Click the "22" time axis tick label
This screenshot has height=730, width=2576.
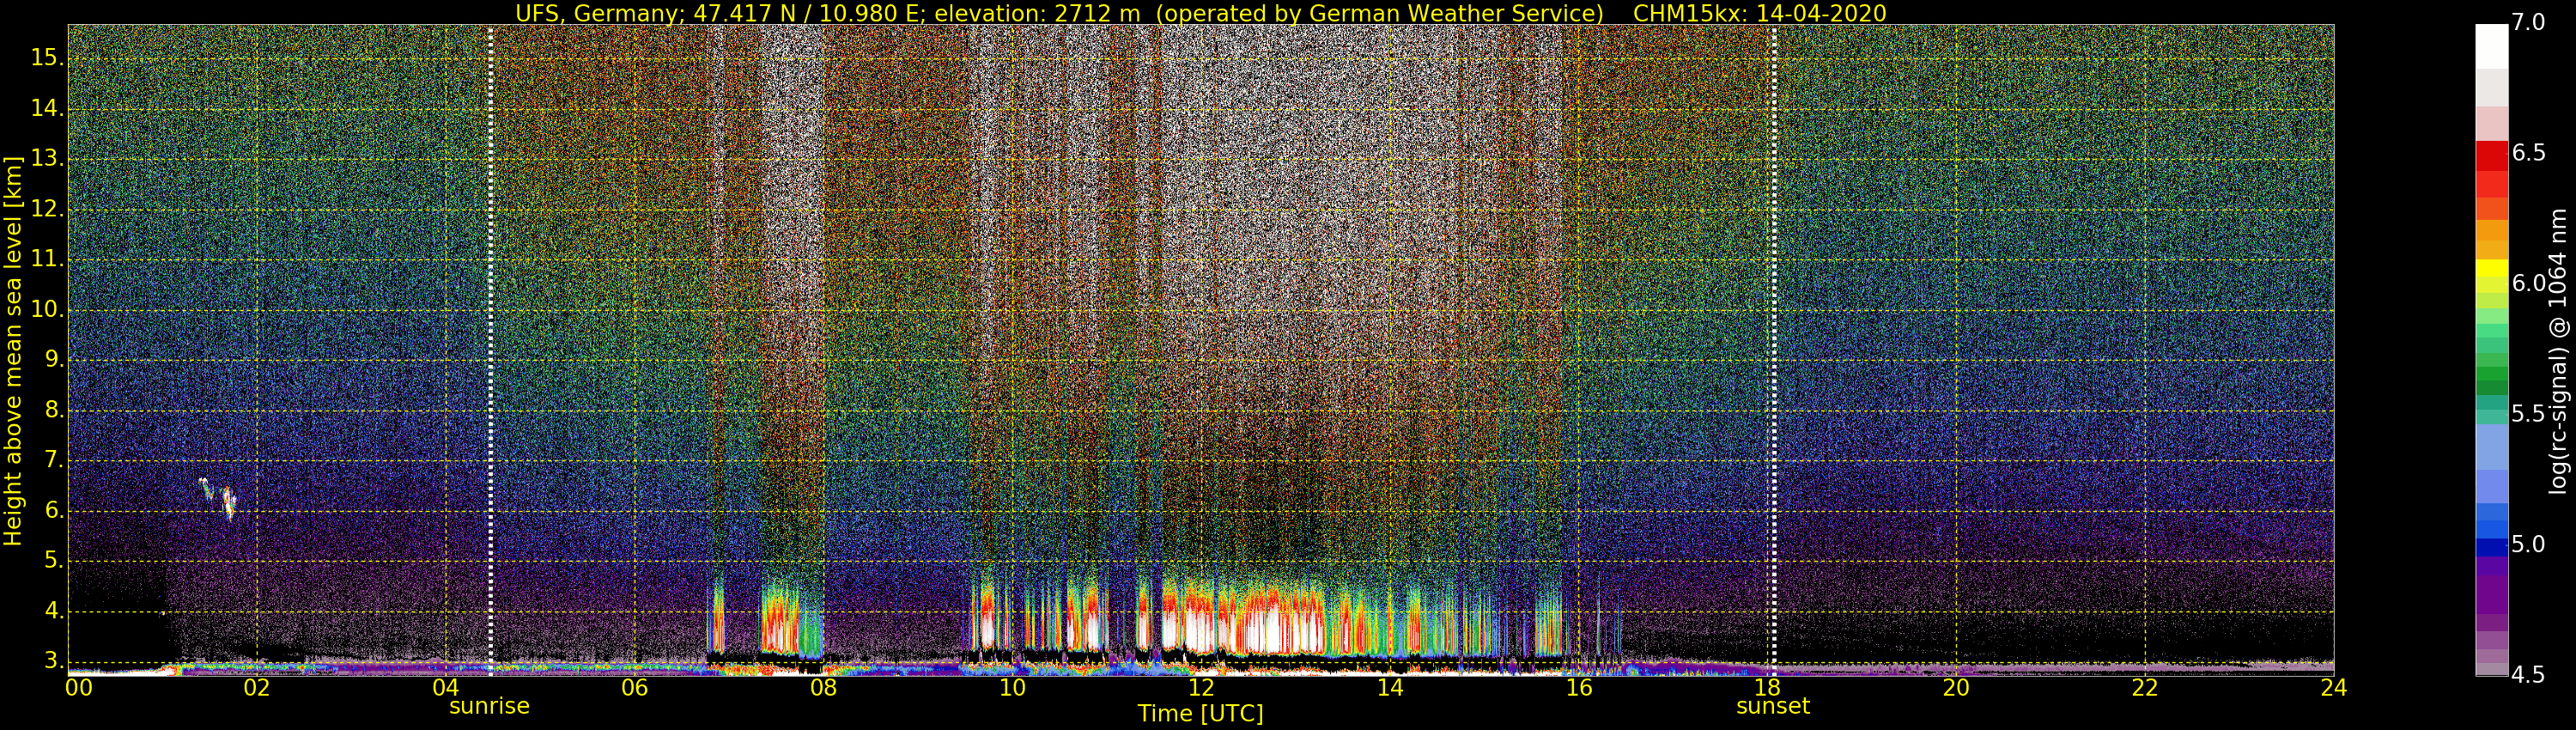pos(2145,688)
